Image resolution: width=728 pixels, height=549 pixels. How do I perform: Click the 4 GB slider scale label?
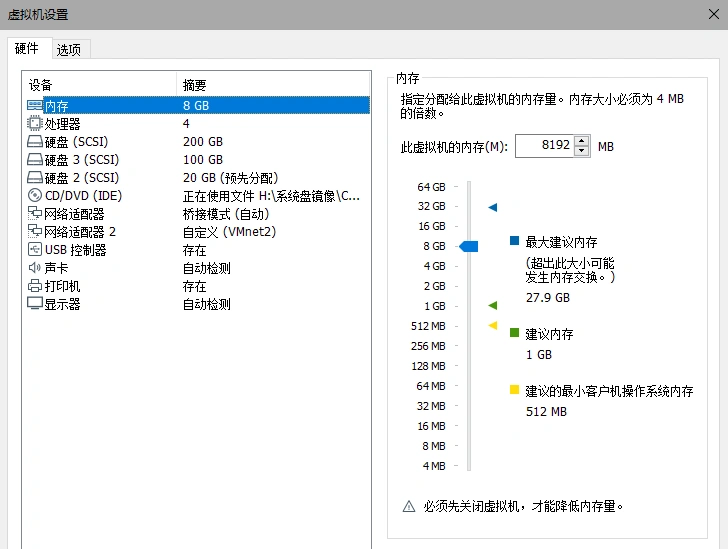tap(434, 266)
